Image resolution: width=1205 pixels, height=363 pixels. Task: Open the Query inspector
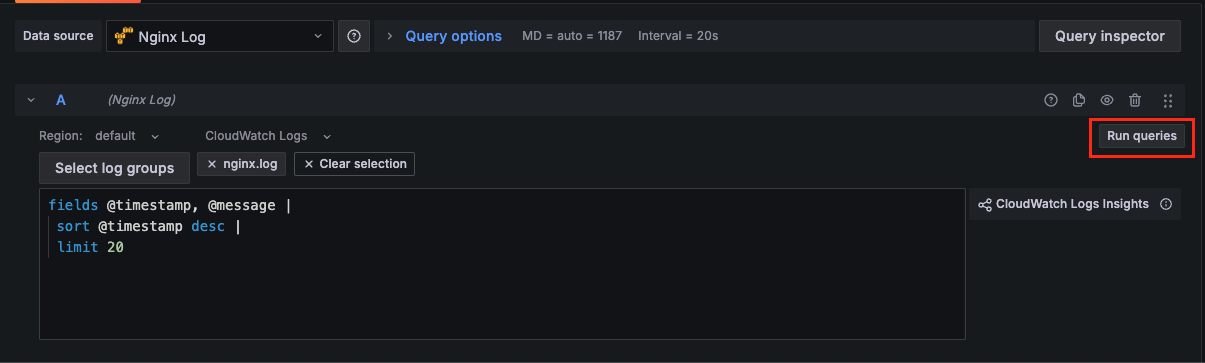(x=1110, y=36)
